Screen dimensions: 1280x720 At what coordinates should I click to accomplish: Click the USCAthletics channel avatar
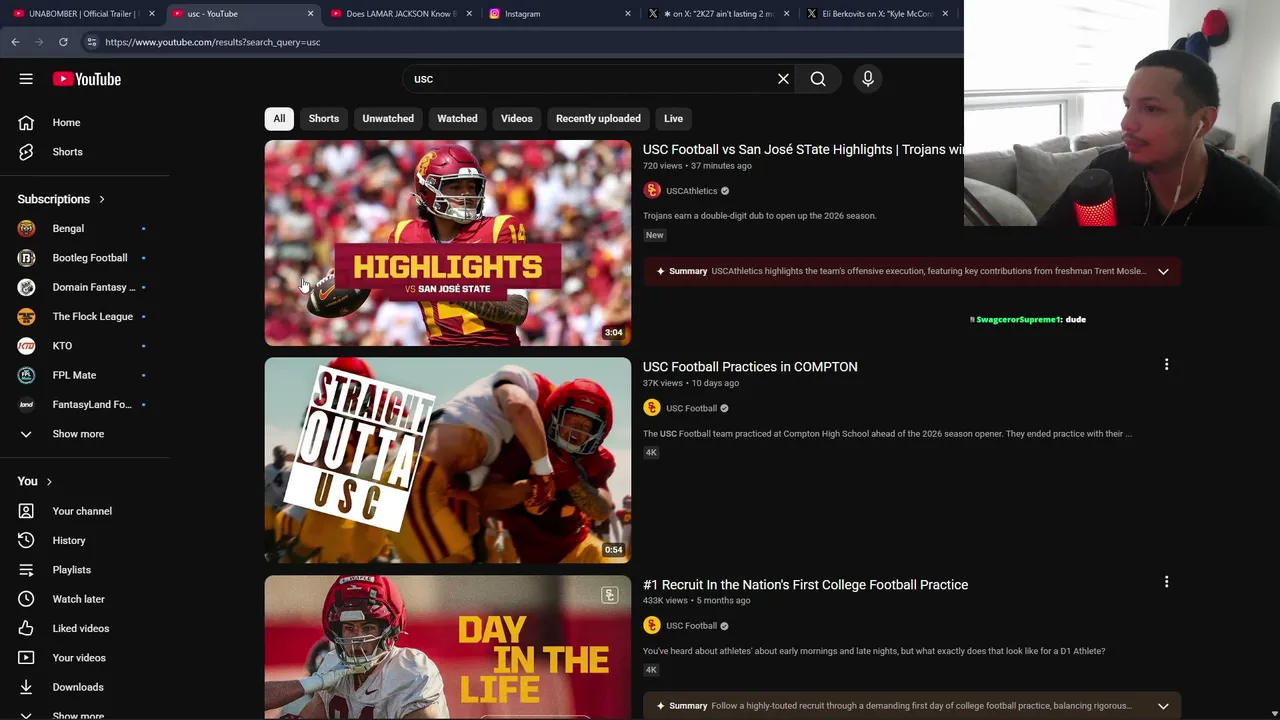[x=652, y=191]
